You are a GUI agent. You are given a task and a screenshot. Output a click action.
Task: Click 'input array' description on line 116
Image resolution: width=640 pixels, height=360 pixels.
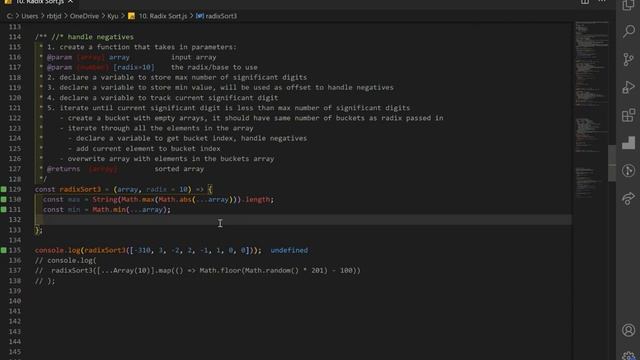pyautogui.click(x=193, y=57)
